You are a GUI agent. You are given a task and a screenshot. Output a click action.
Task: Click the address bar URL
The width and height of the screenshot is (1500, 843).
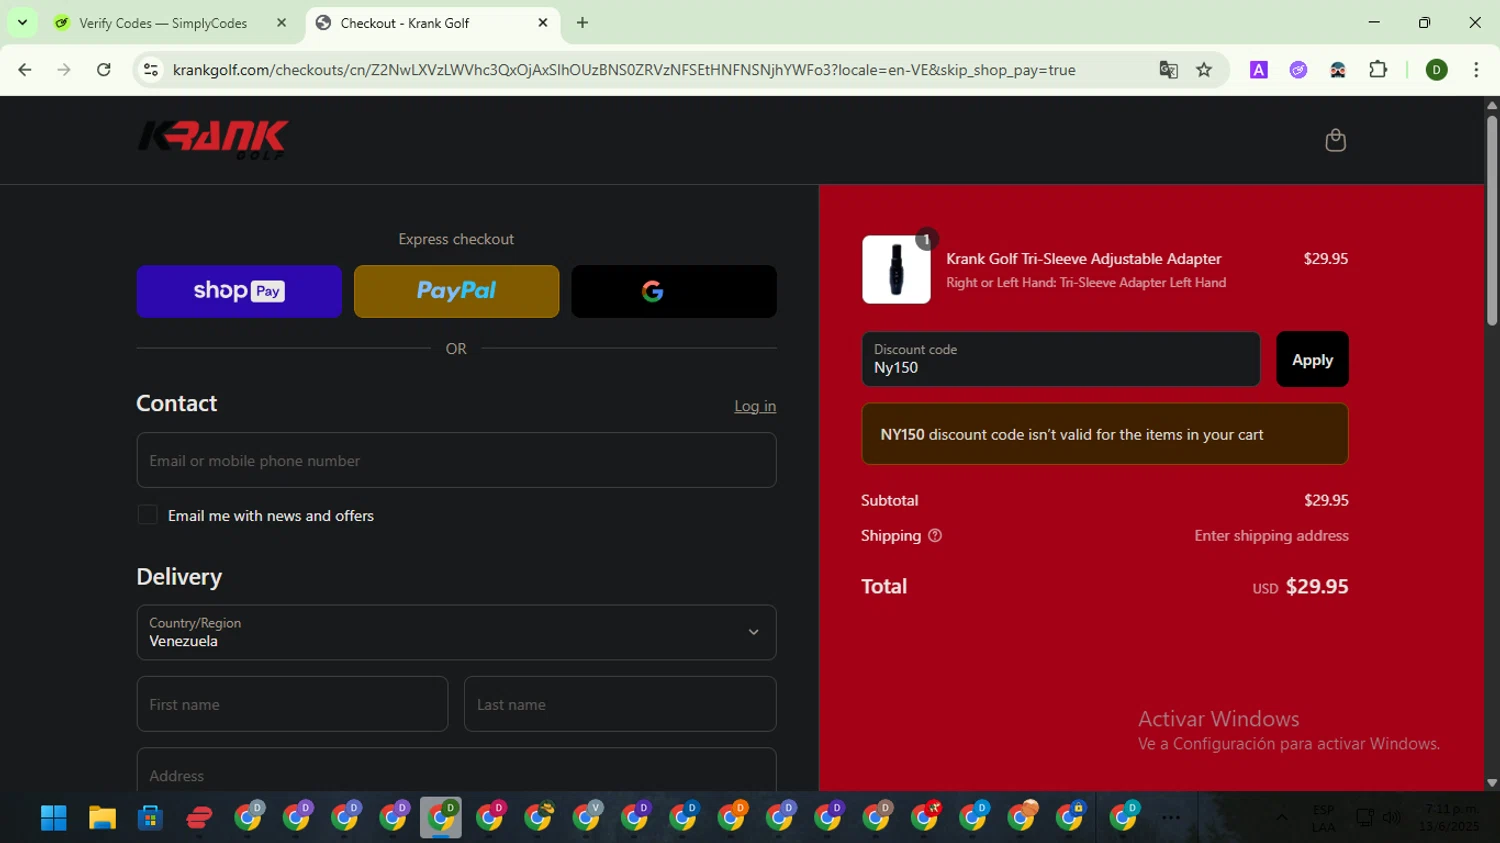(x=624, y=70)
